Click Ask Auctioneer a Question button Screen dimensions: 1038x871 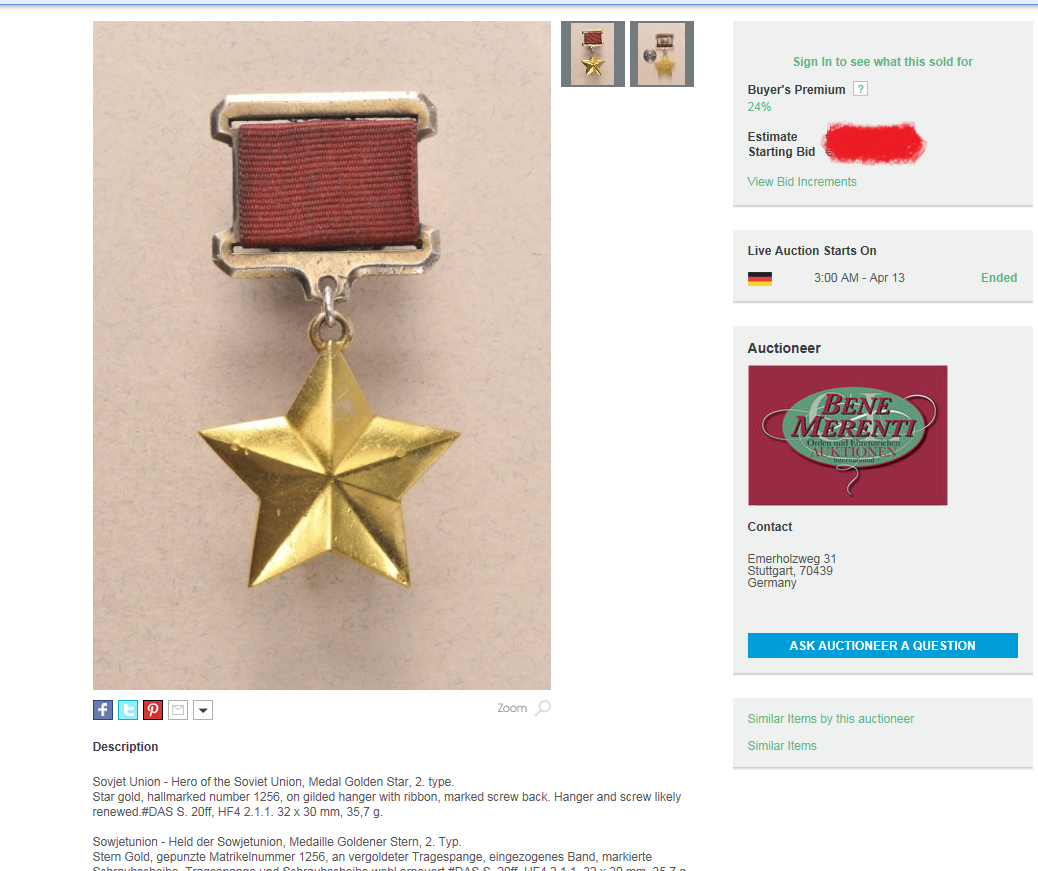[x=882, y=645]
